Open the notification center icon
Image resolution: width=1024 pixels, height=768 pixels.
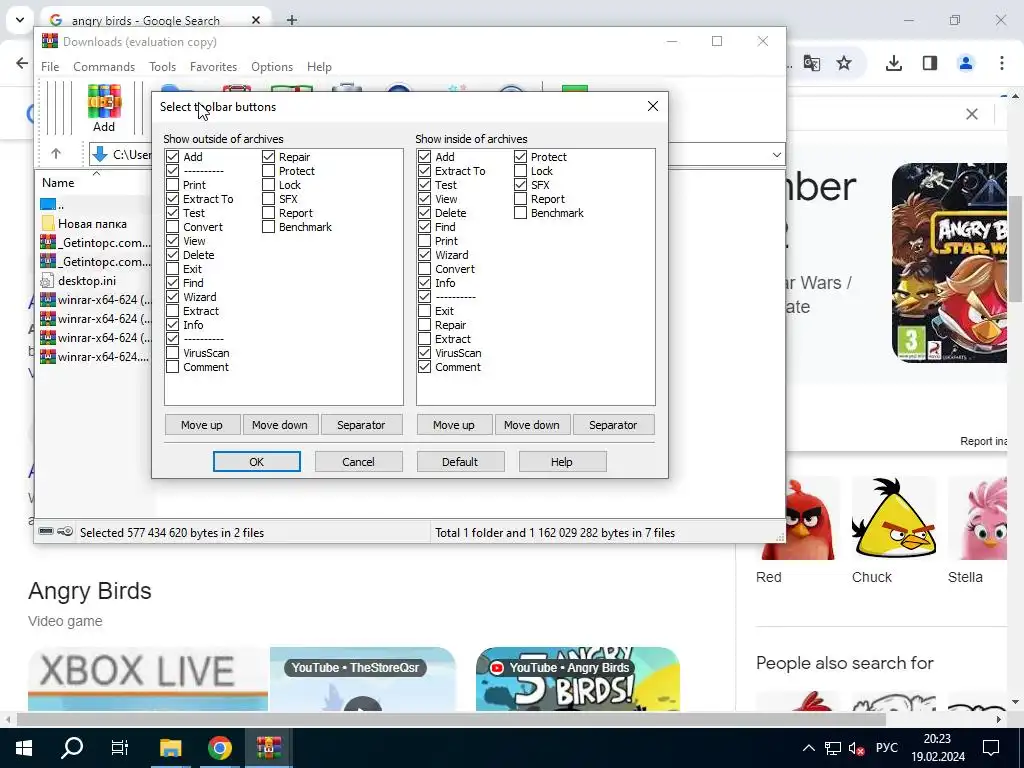click(x=991, y=748)
